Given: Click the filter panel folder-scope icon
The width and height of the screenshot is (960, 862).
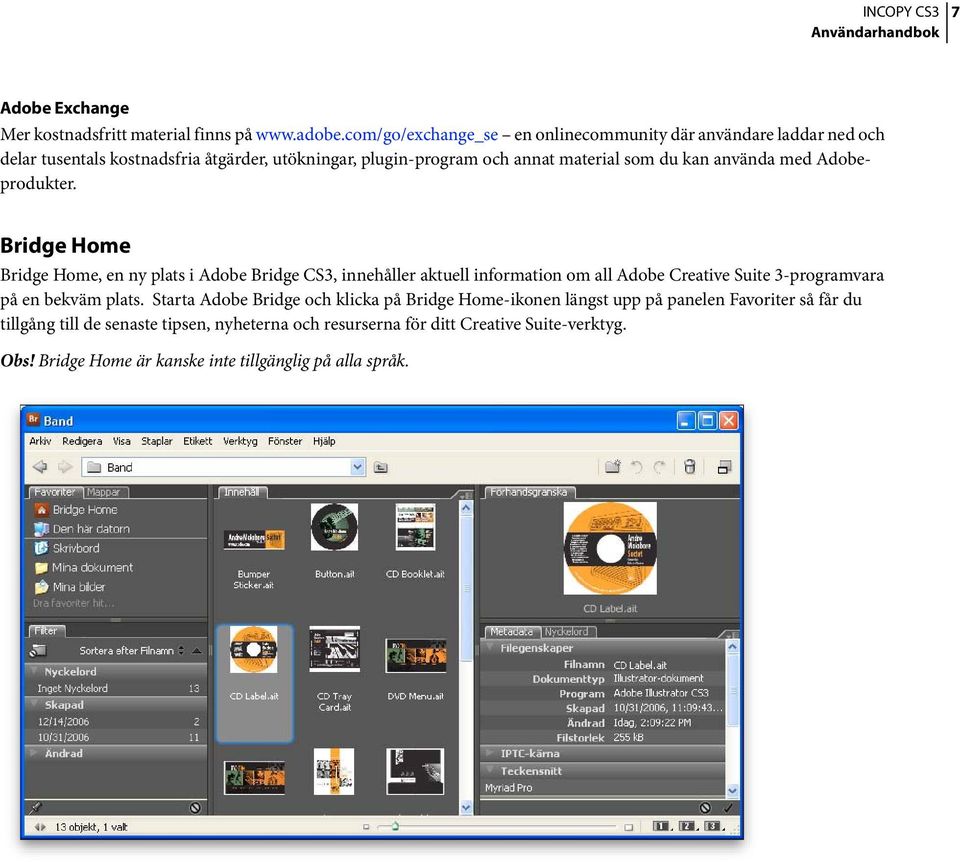Looking at the screenshot, I should click(38, 651).
